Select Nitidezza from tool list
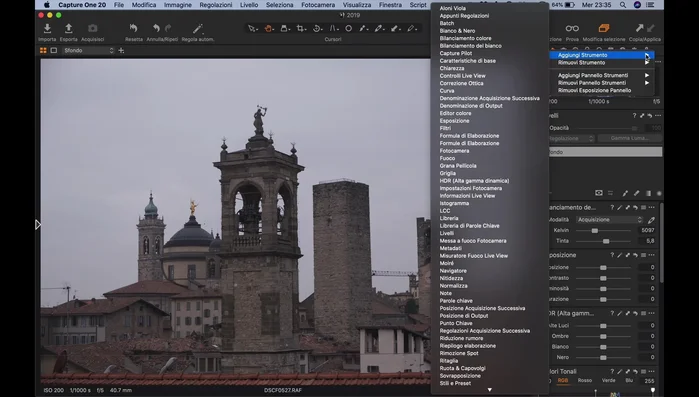The height and width of the screenshot is (397, 699). tap(451, 278)
